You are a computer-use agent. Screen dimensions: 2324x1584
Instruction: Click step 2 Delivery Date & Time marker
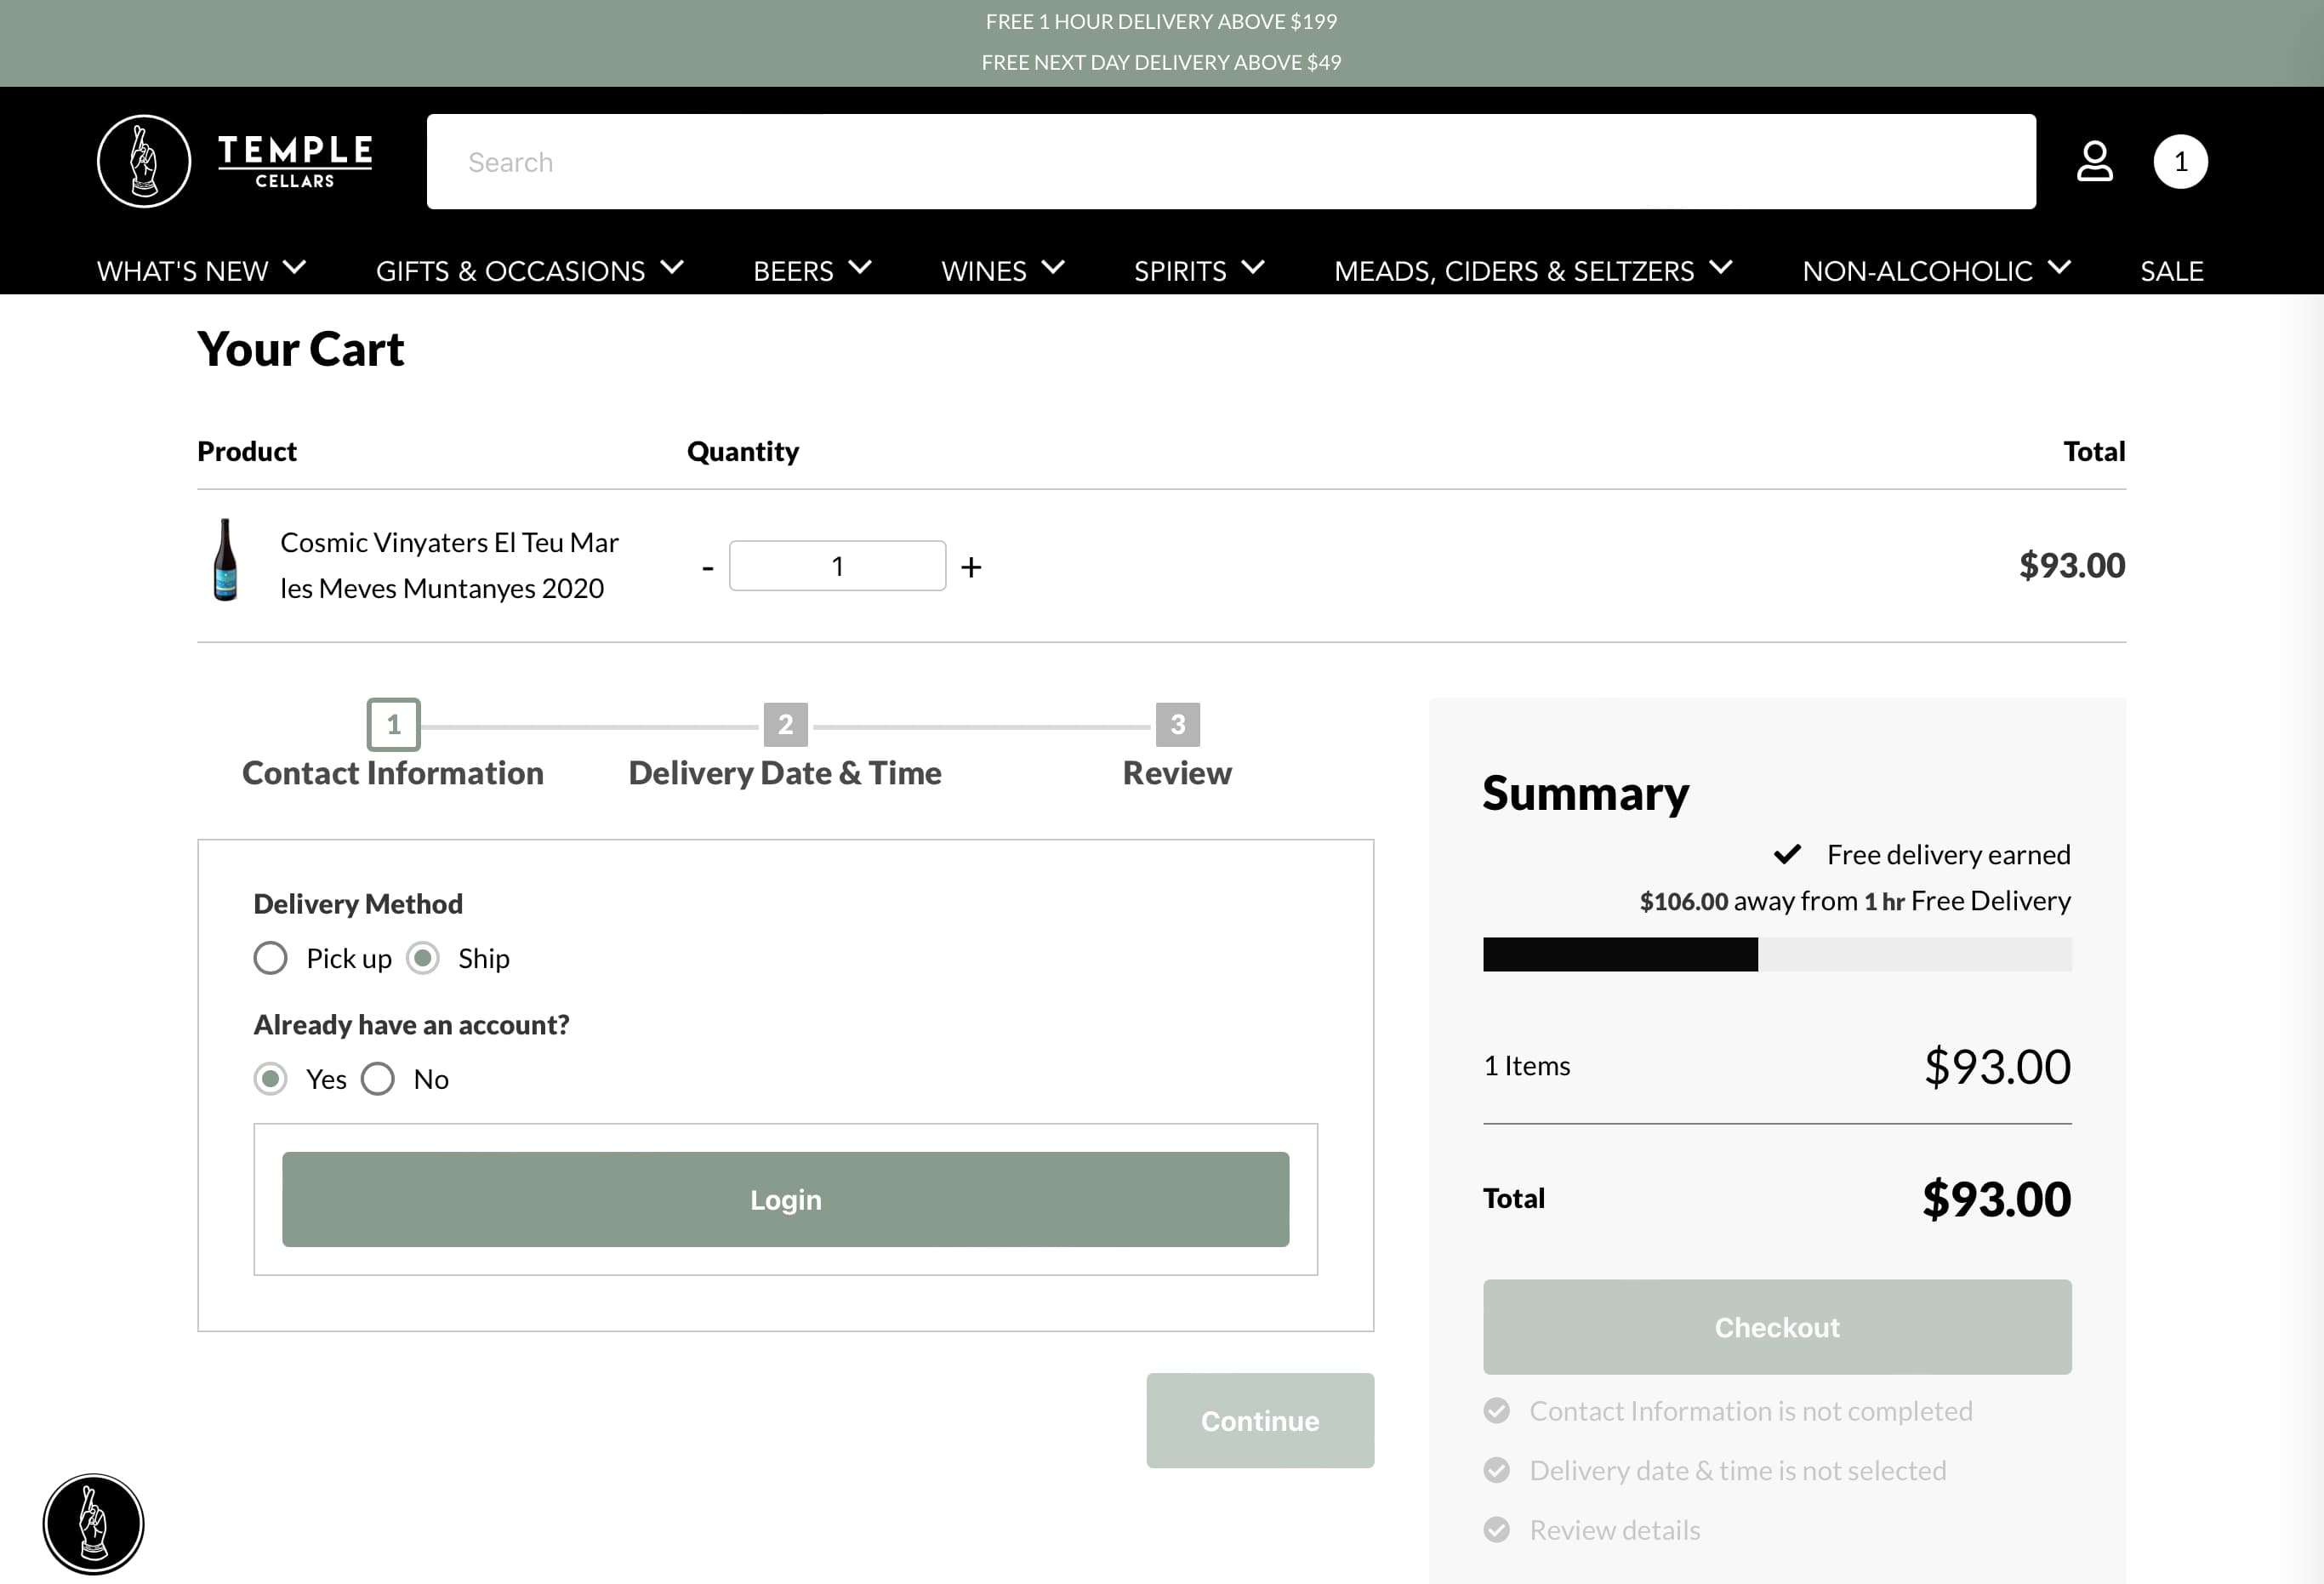785,724
